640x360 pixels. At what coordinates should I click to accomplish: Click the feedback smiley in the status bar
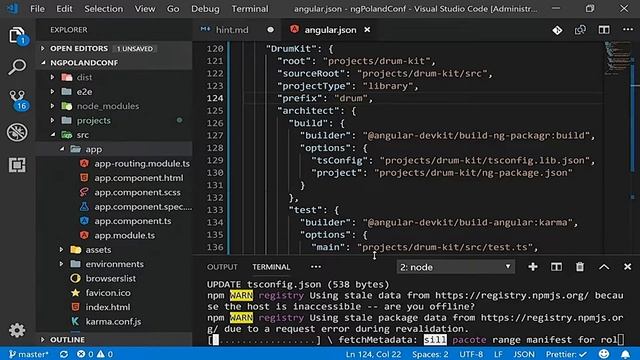[x=604, y=354]
